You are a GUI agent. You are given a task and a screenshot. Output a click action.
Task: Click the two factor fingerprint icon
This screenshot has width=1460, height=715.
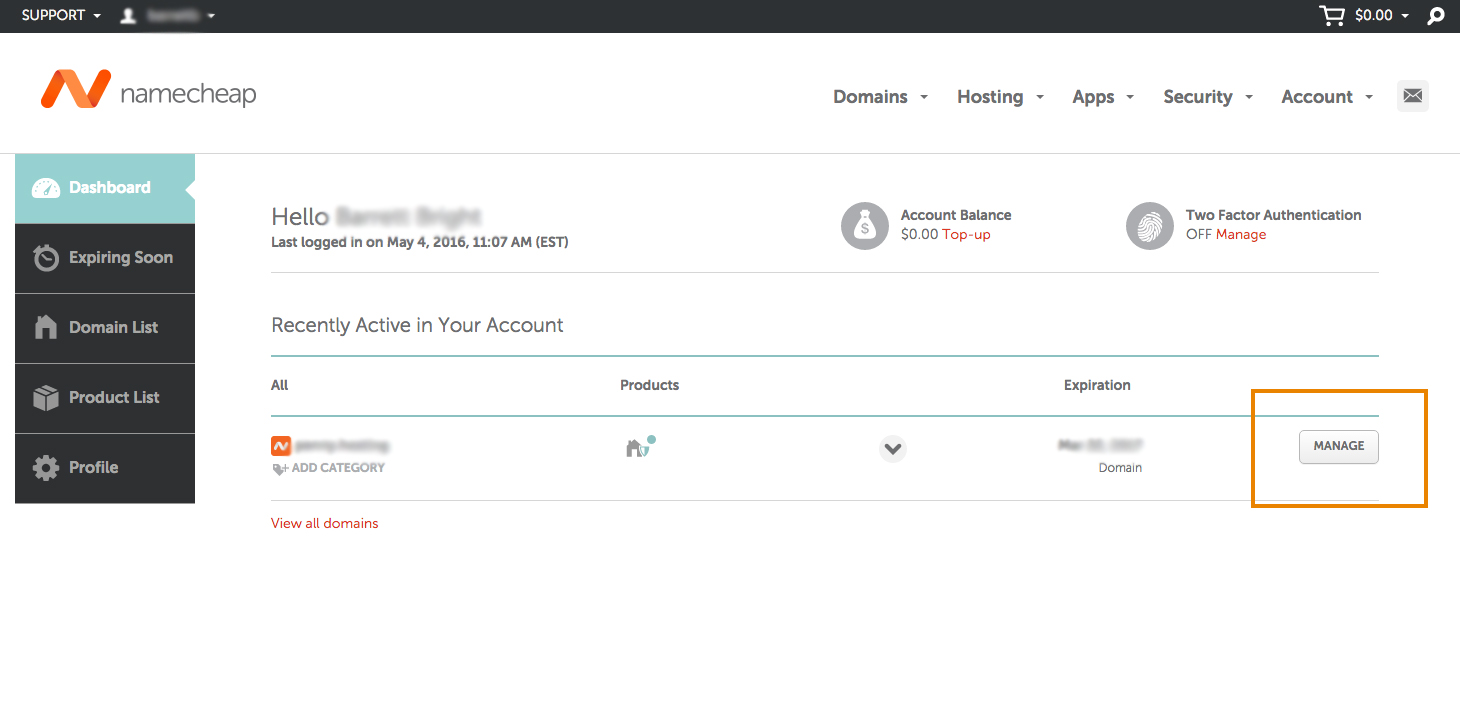[1150, 226]
